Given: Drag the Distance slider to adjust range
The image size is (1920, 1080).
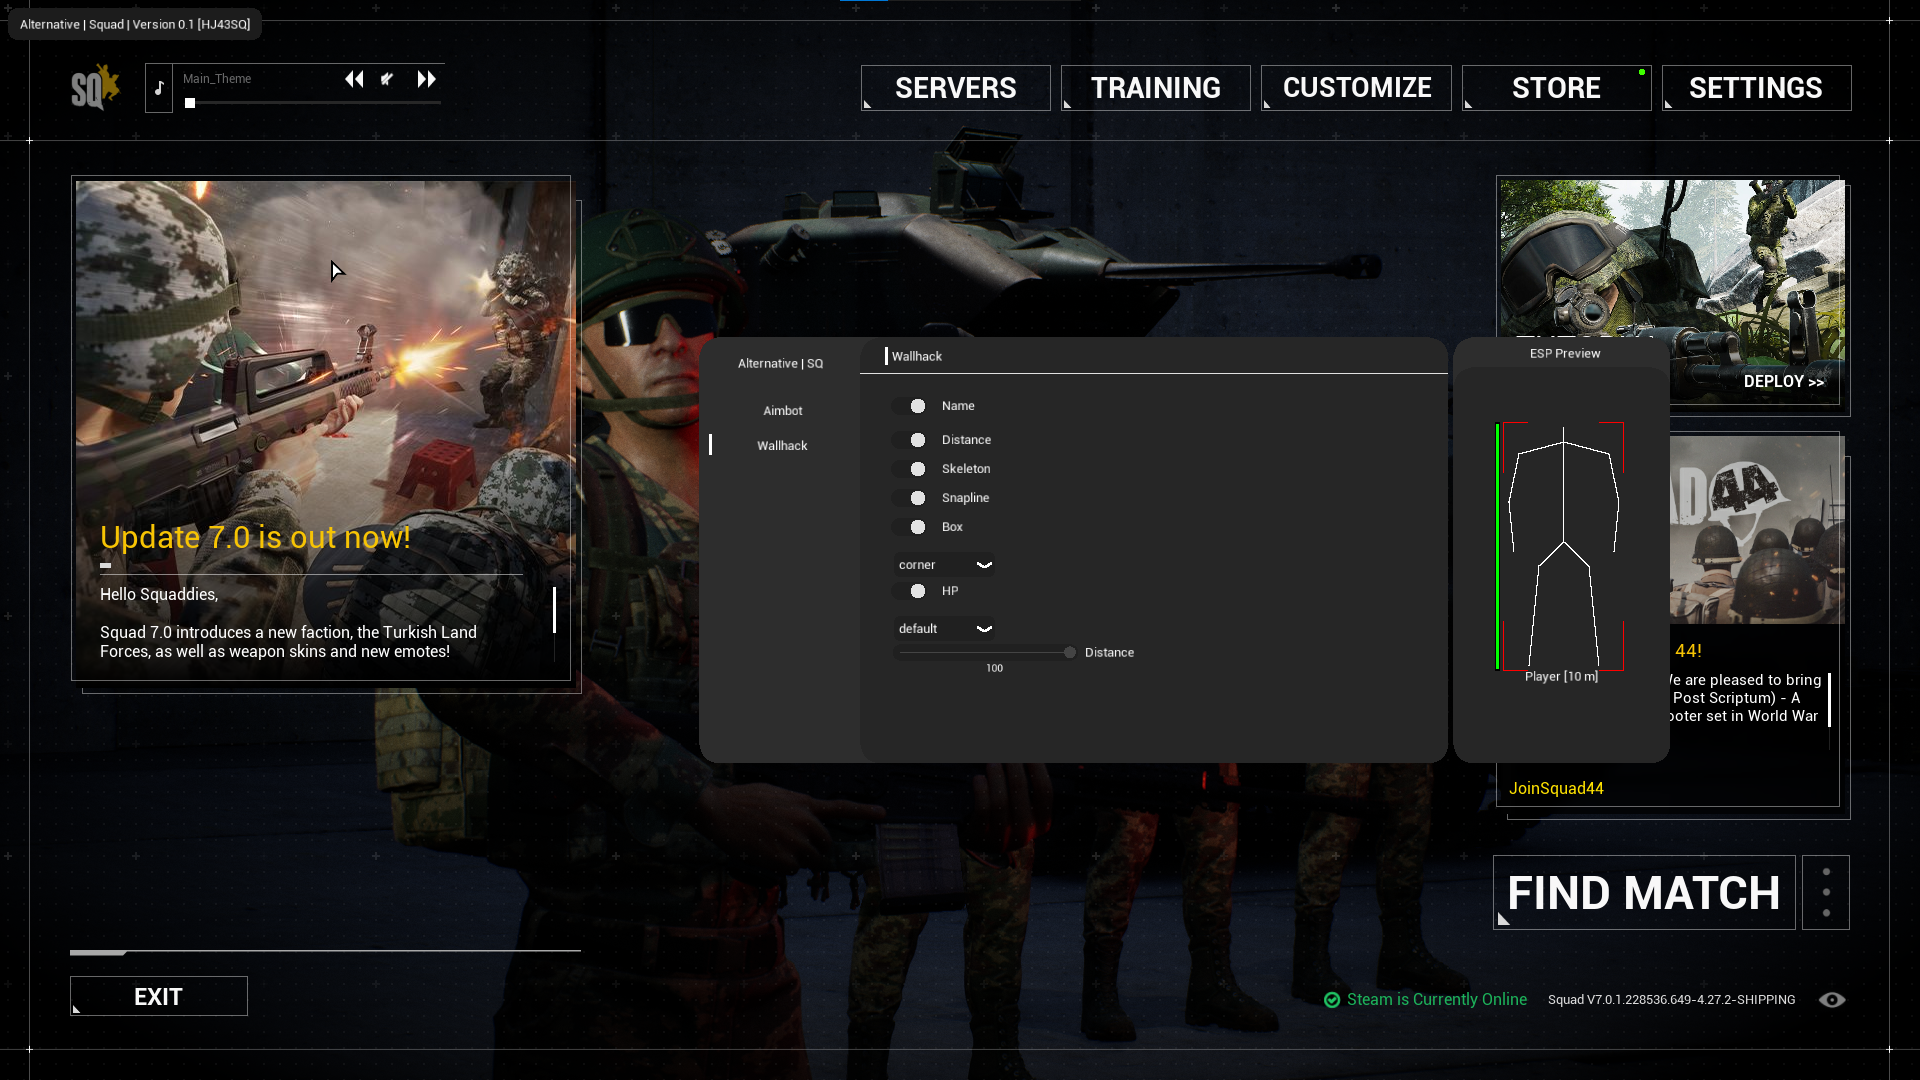Looking at the screenshot, I should click(1068, 651).
